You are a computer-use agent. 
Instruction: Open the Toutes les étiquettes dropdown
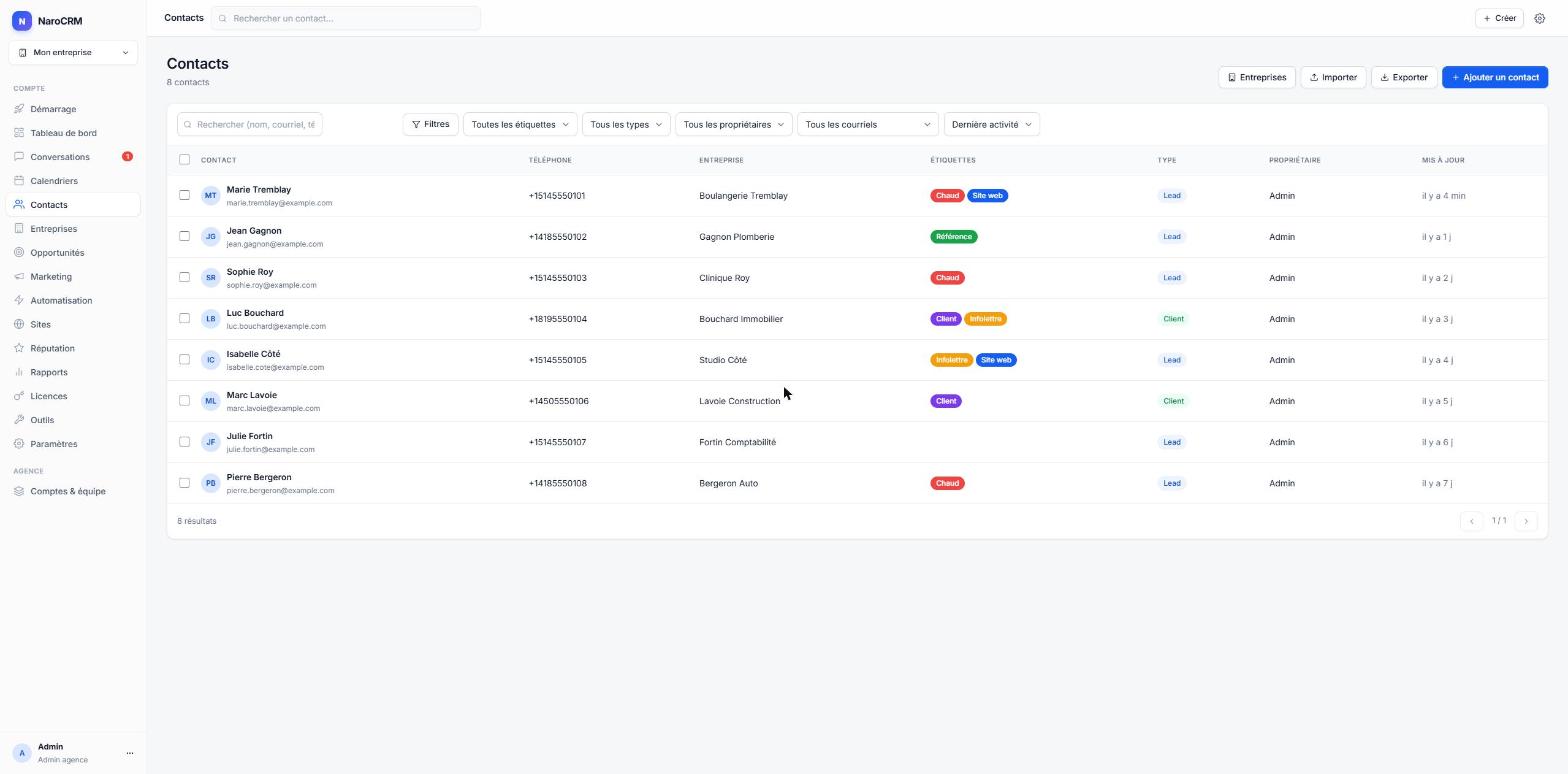[x=519, y=125]
